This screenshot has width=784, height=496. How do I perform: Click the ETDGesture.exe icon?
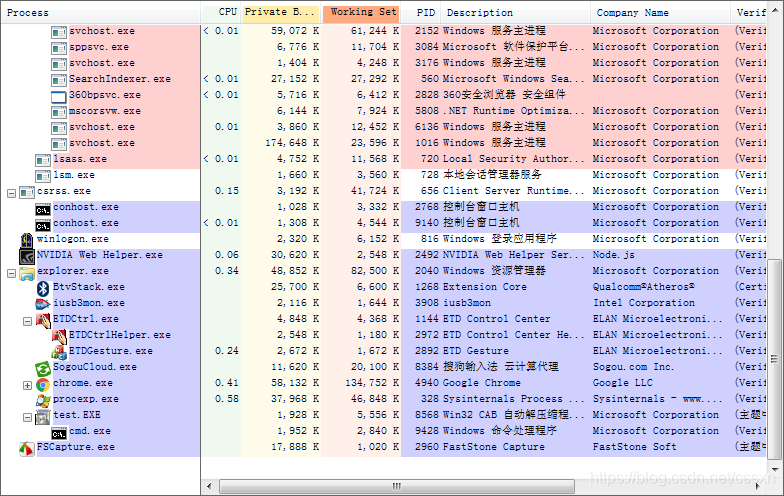click(59, 352)
